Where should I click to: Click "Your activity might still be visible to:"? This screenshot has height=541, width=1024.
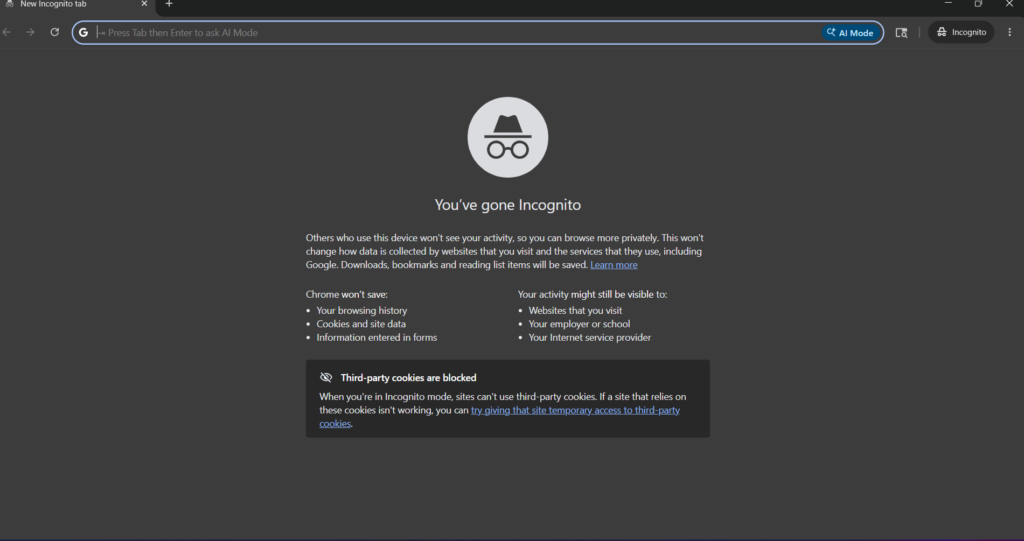(x=592, y=295)
